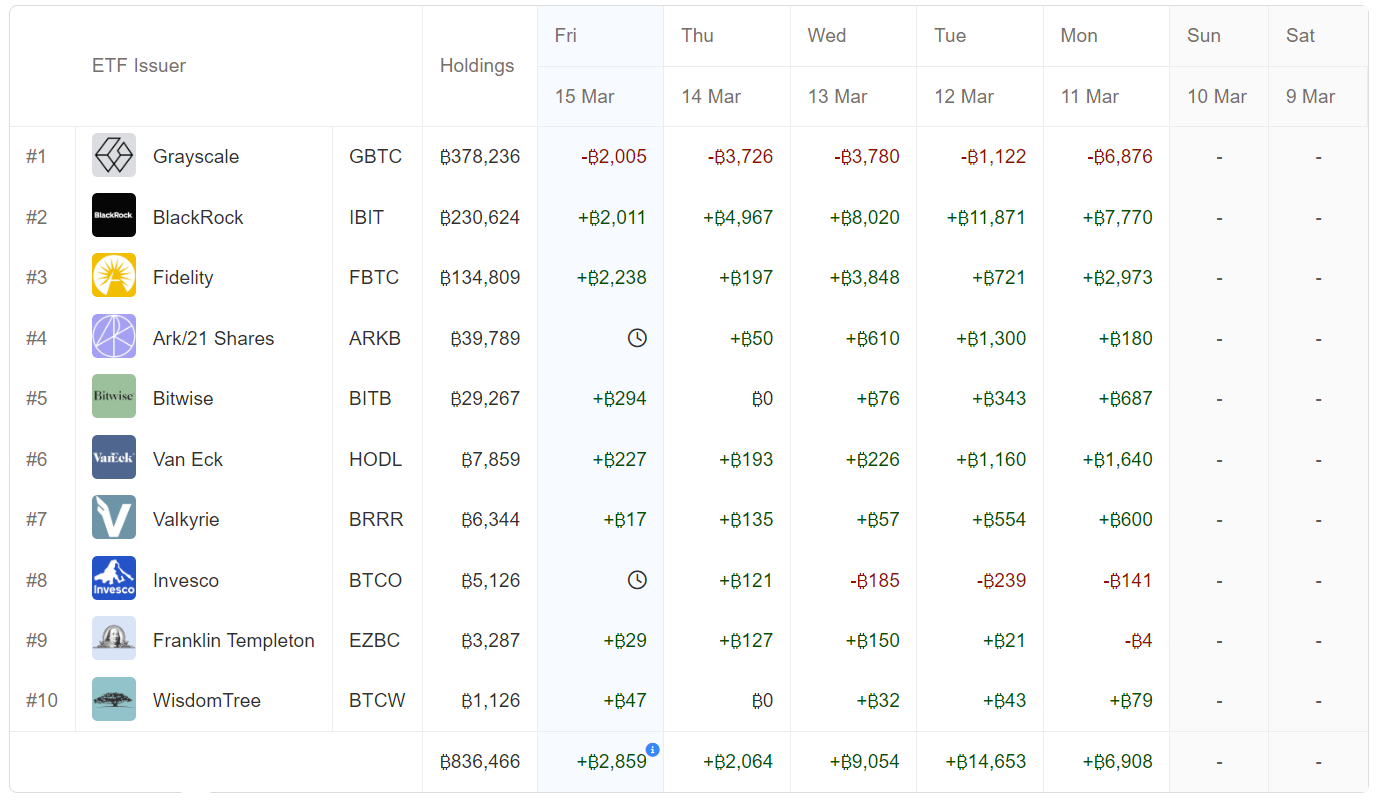Click the WisdomTree tree logo
This screenshot has width=1376, height=807.
click(113, 700)
